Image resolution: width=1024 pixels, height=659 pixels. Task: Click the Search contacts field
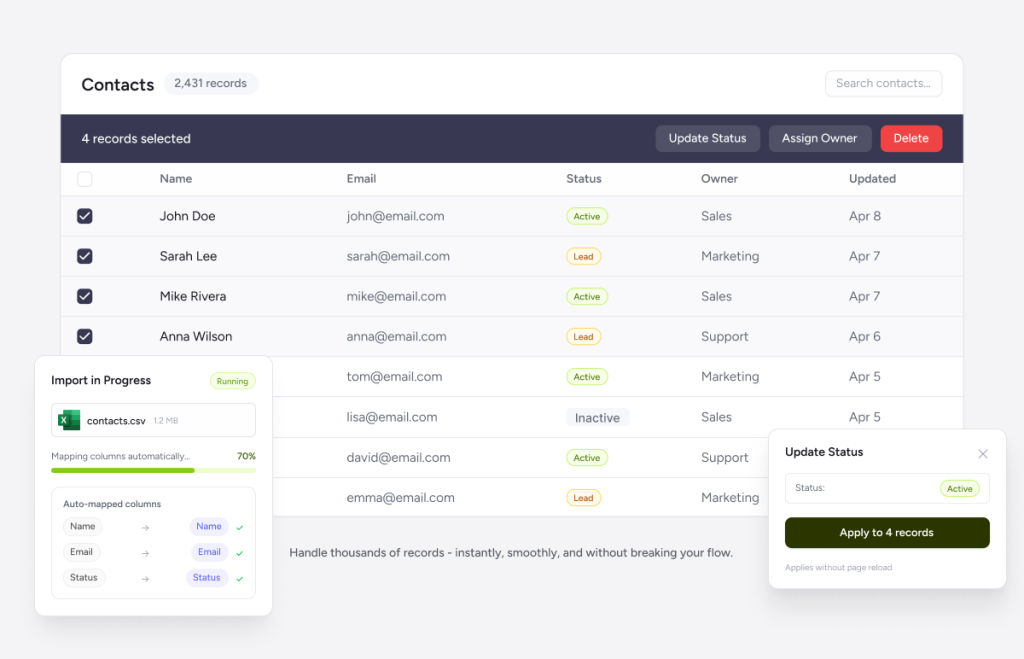[x=883, y=84]
